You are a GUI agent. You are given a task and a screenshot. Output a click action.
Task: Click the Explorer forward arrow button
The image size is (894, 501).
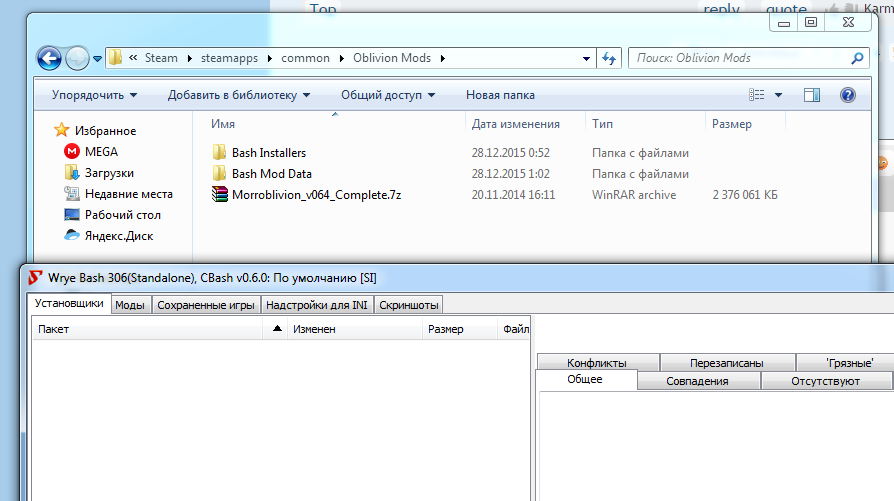point(77,58)
